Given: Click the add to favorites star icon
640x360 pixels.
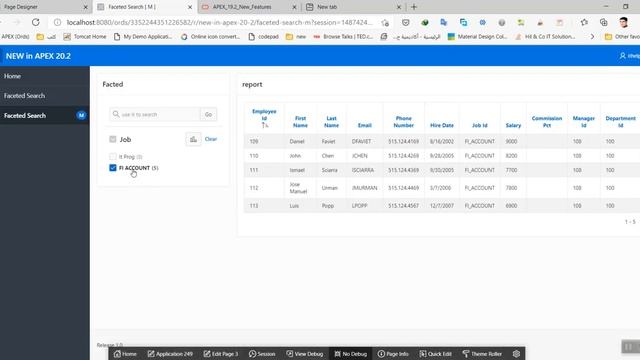Looking at the screenshot, I should tap(385, 22).
